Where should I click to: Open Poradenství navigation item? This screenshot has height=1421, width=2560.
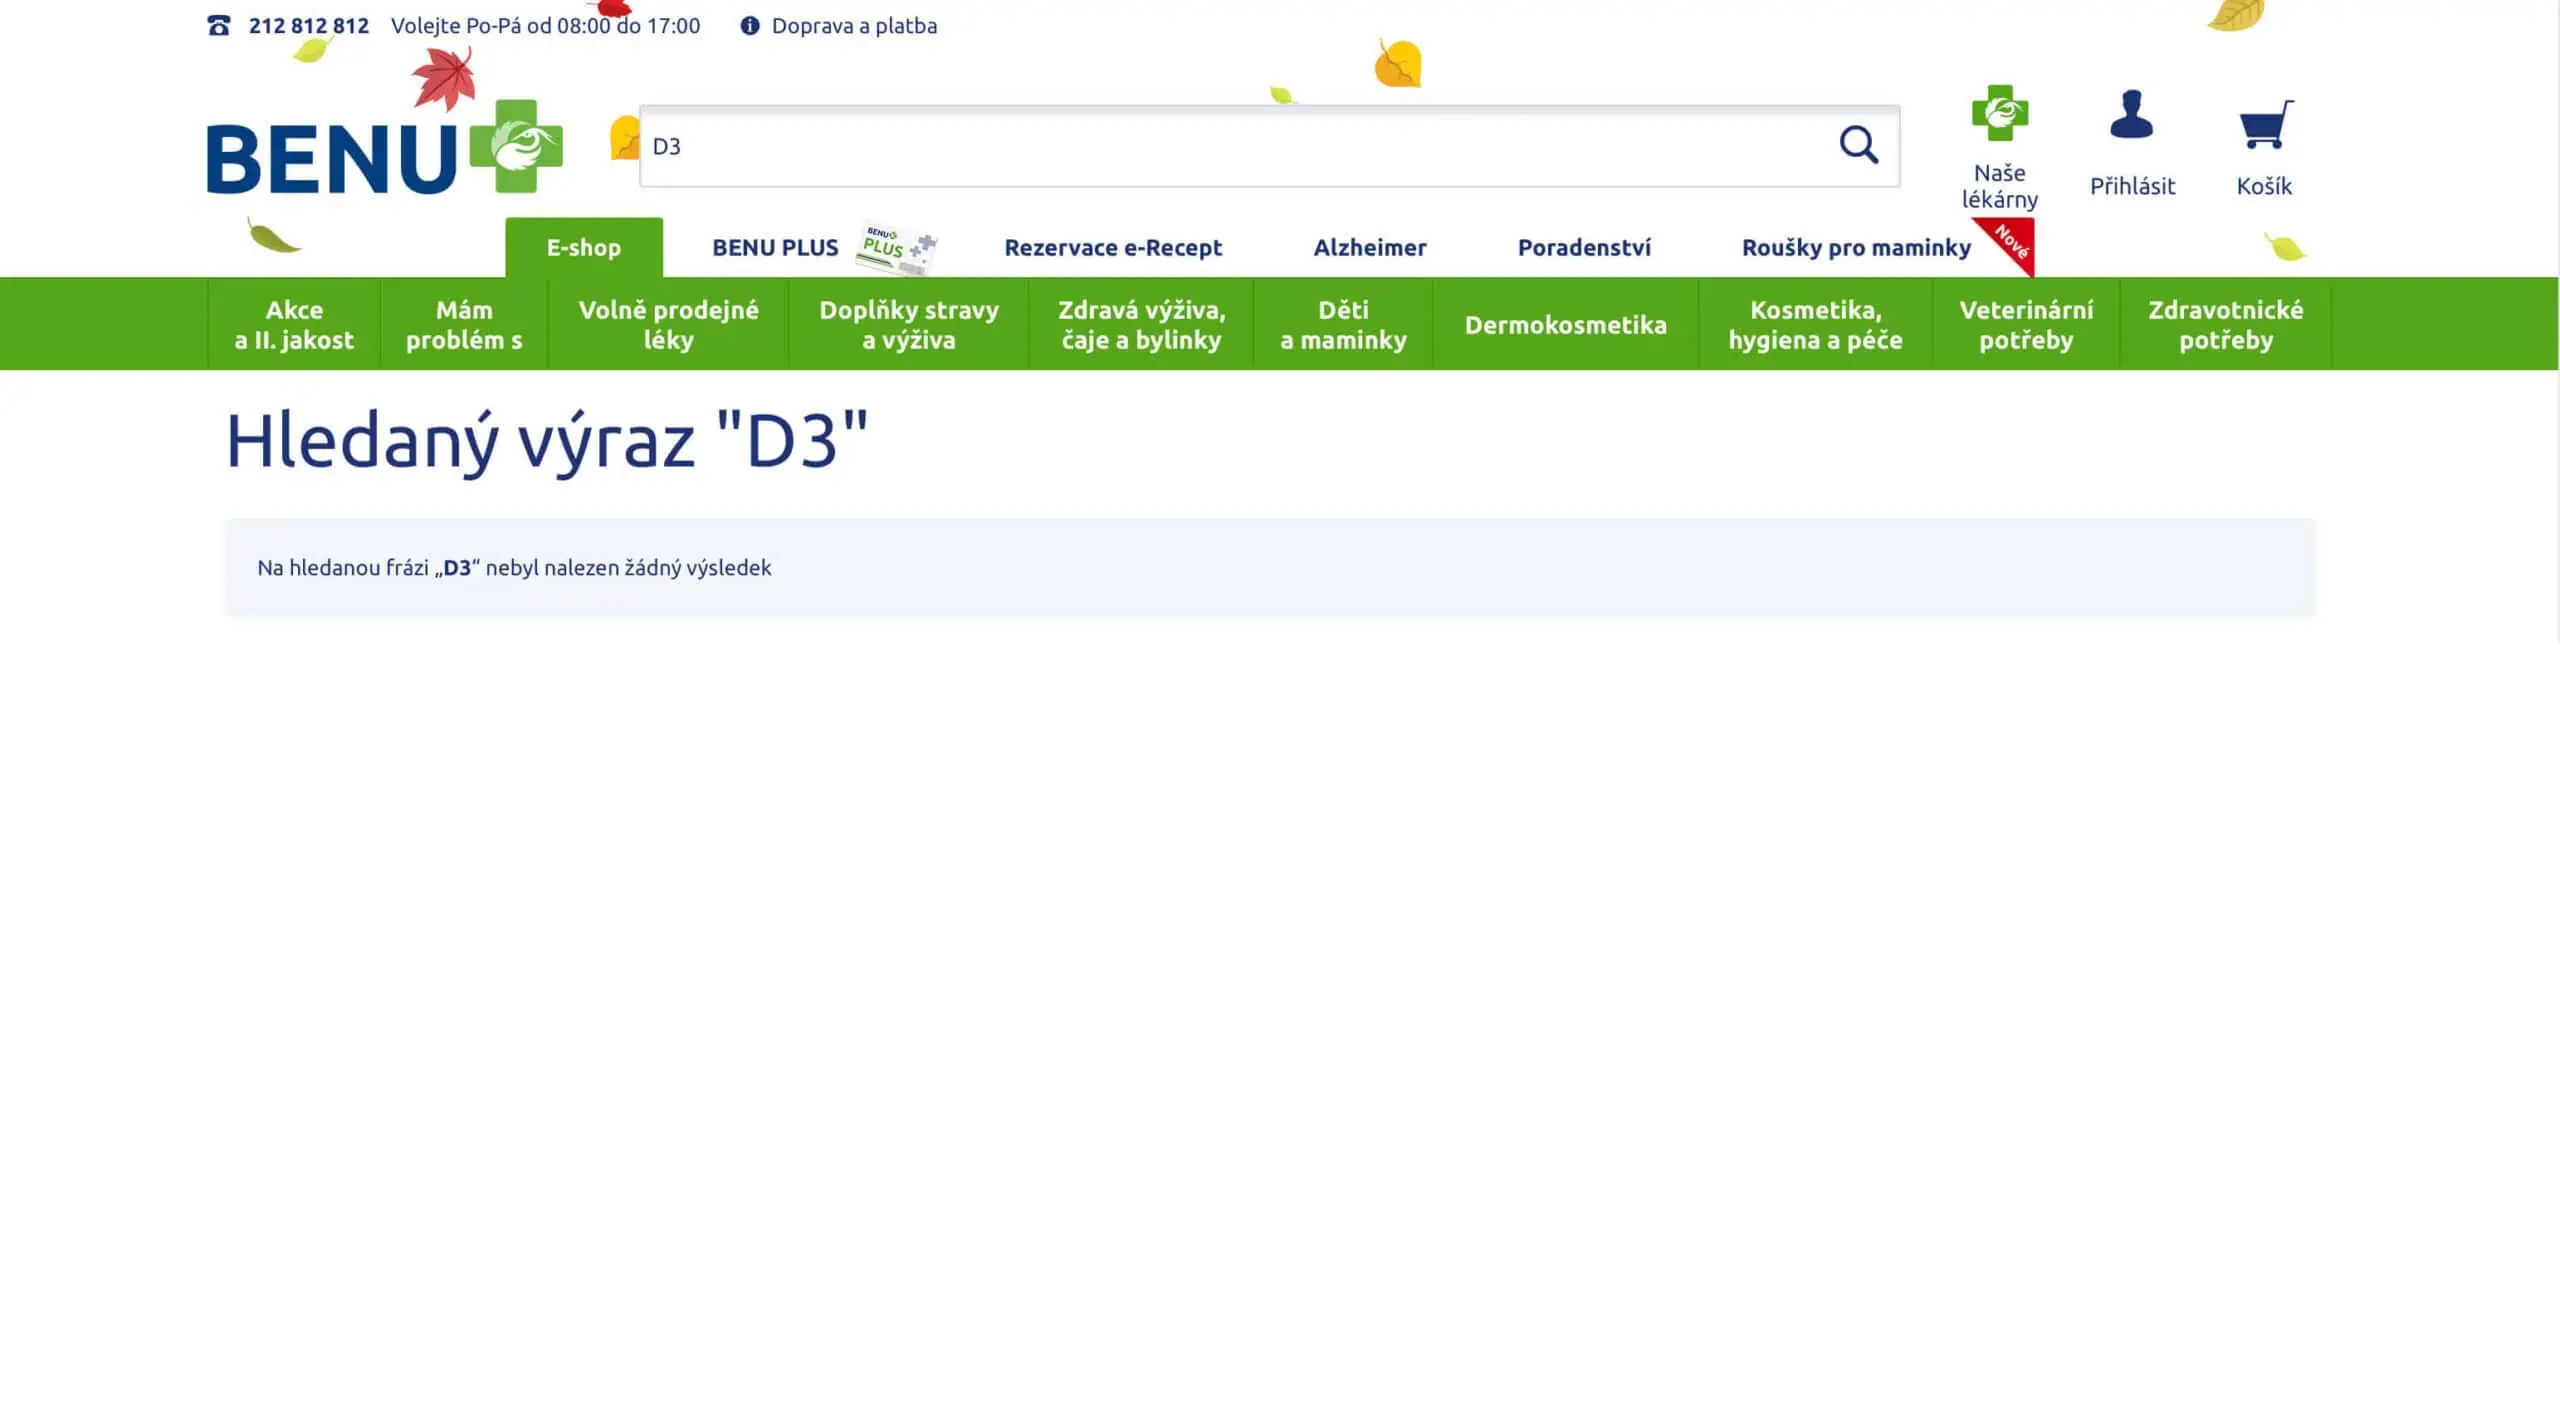pyautogui.click(x=1583, y=248)
